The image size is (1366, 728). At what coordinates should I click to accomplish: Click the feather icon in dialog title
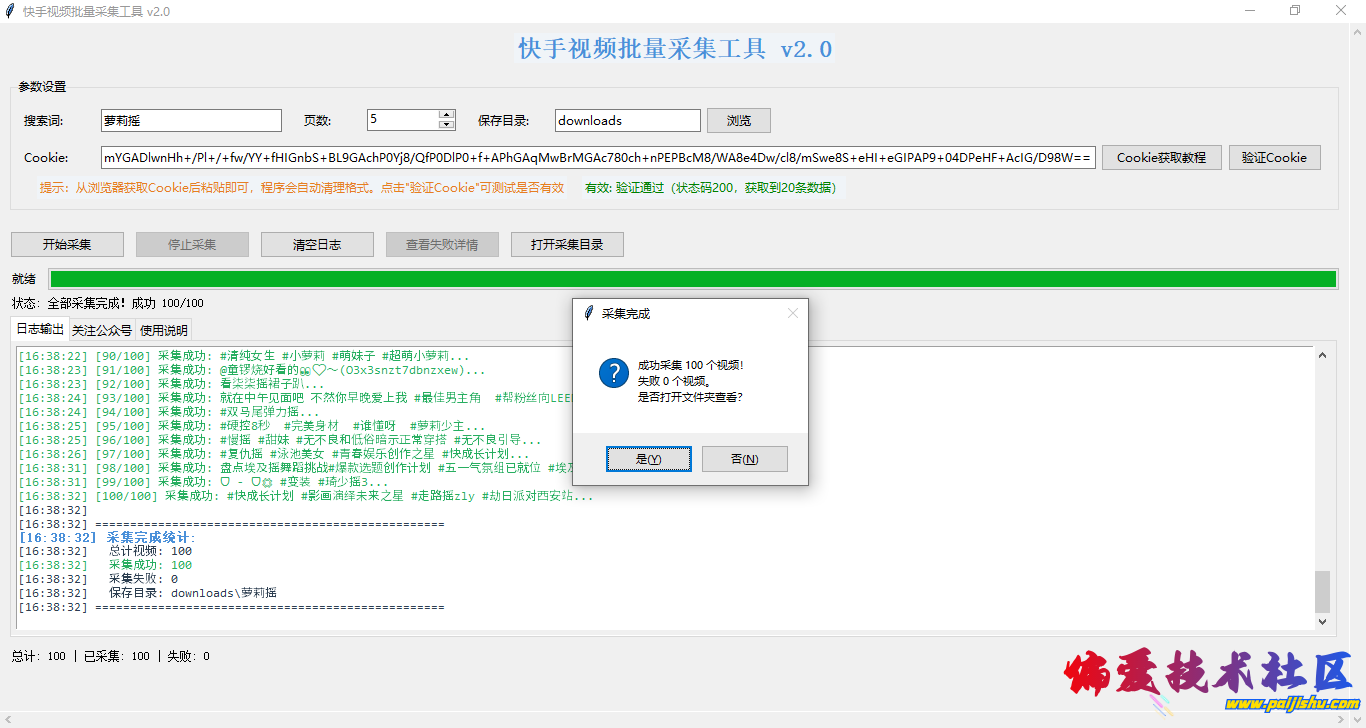[589, 313]
